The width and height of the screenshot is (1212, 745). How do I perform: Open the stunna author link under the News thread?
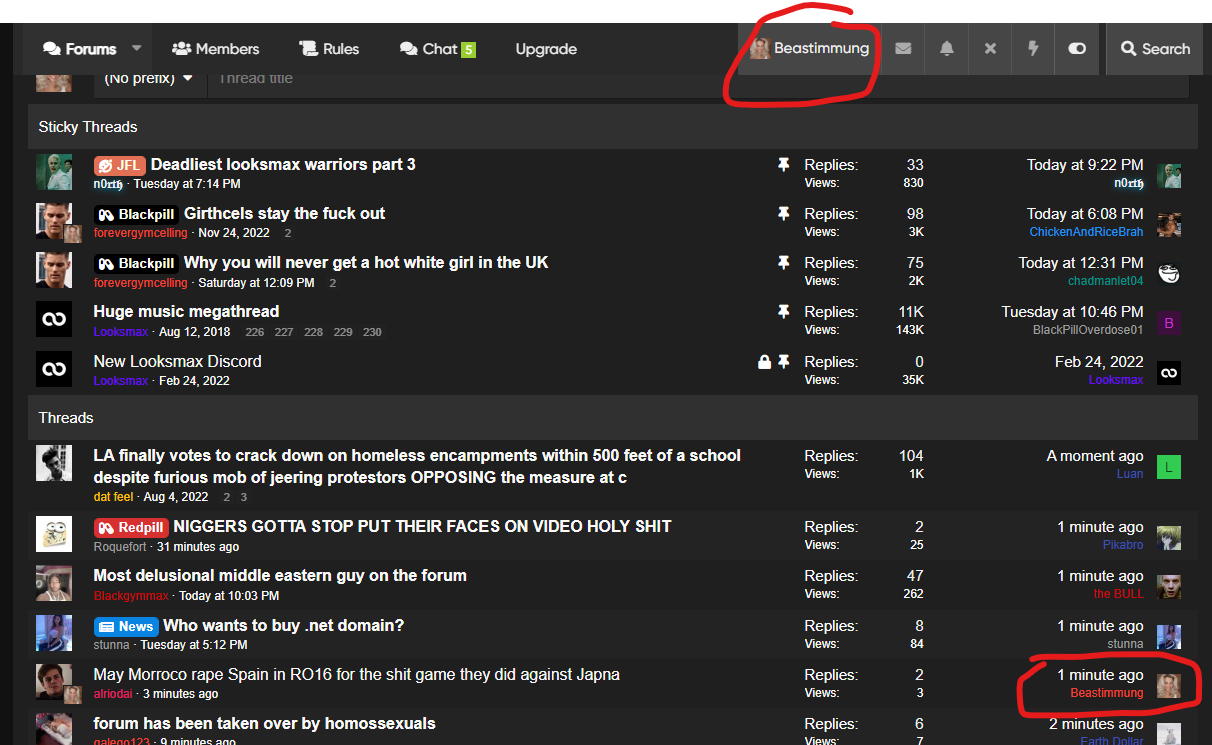click(112, 645)
